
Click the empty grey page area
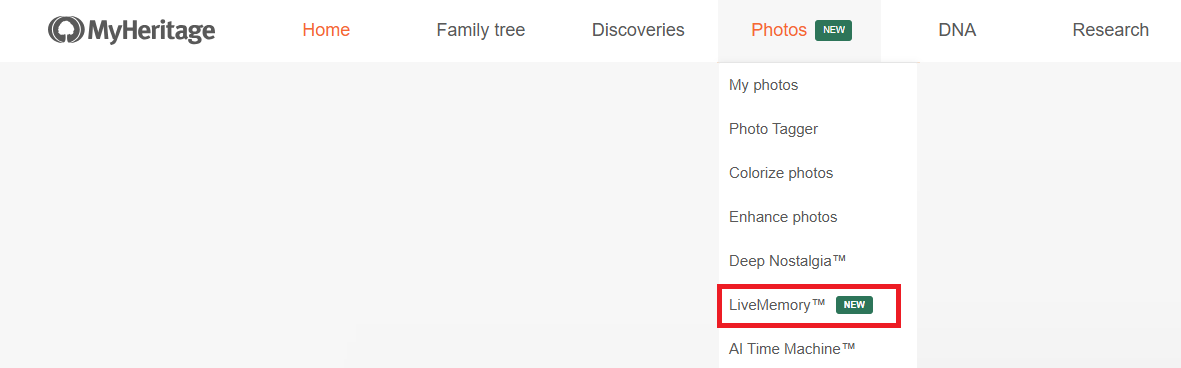pyautogui.click(x=354, y=218)
